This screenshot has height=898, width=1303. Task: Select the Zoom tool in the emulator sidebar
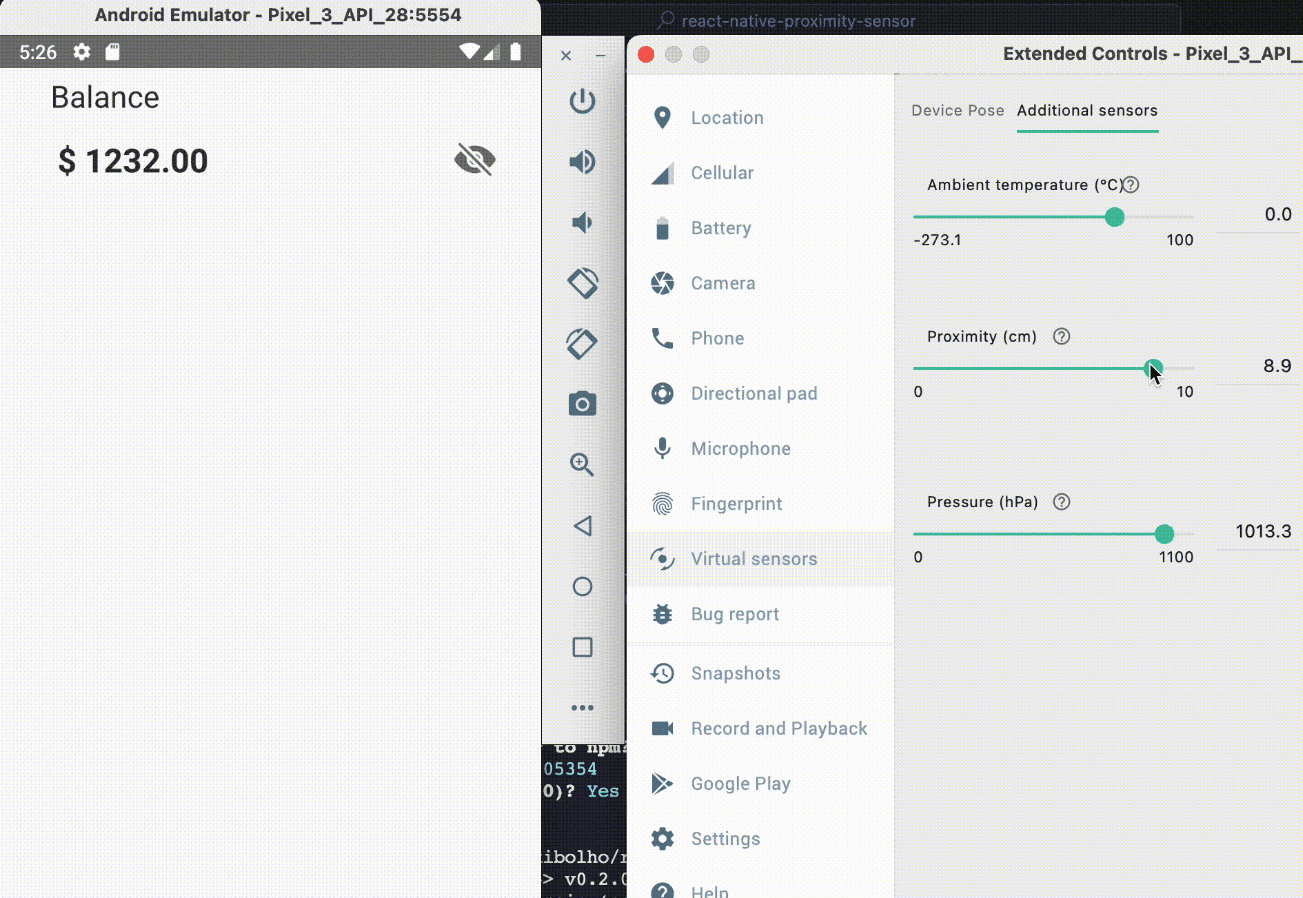point(582,464)
